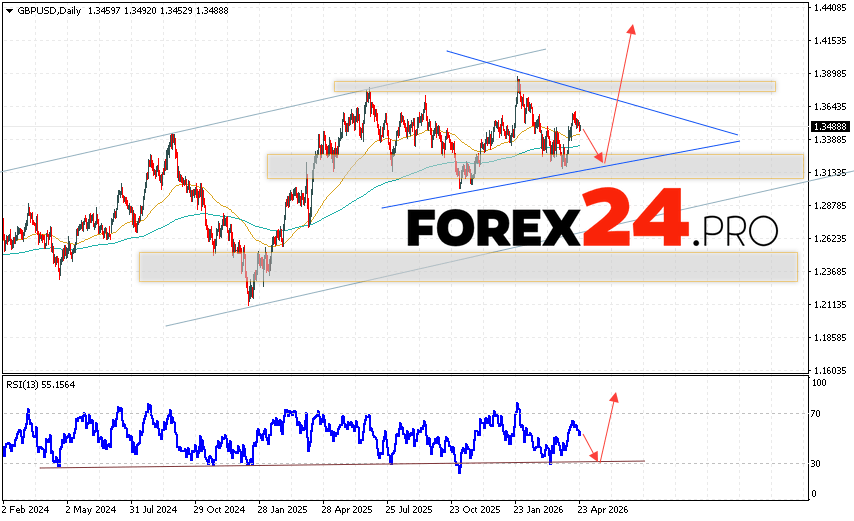Click the upward red forecast arrowhead on price chart

tap(632, 28)
